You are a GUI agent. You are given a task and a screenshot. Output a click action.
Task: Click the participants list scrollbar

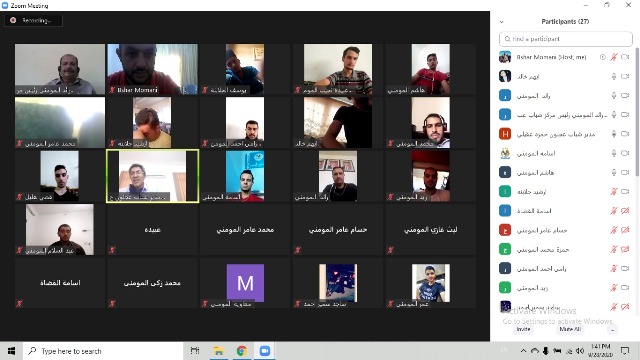point(637,112)
